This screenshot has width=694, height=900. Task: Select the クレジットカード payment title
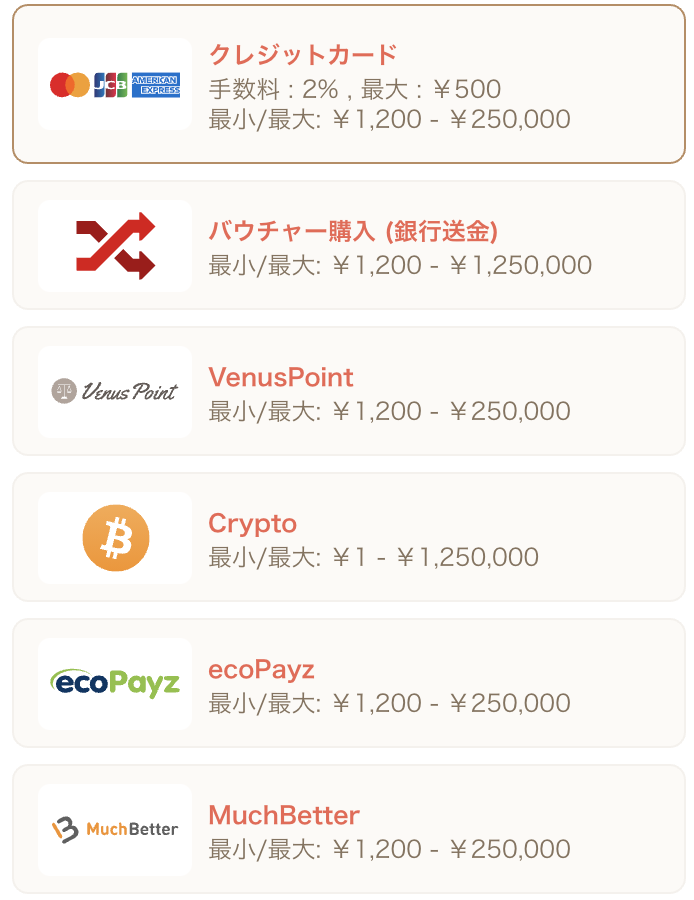303,55
